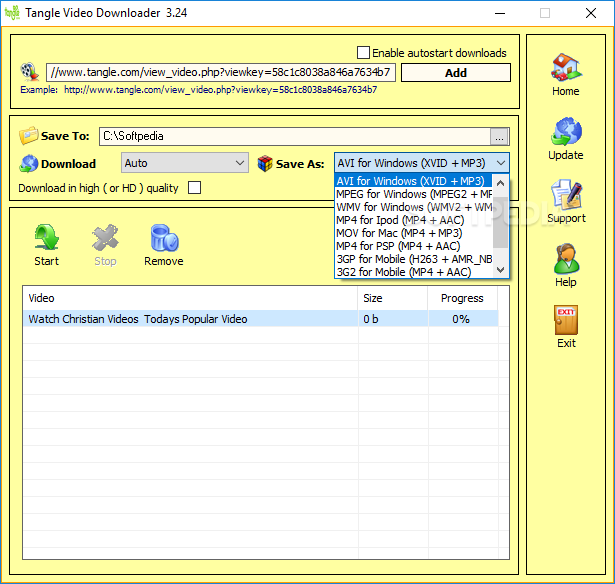
Task: Select MP4 for PSP (MP4 + AAC)
Action: [x=414, y=246]
